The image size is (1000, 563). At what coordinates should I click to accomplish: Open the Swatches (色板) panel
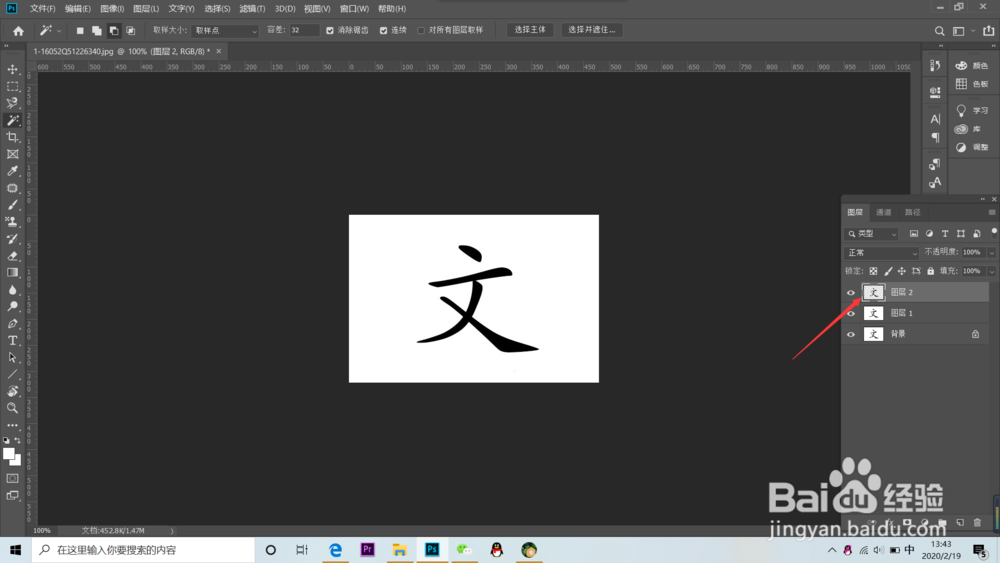click(x=971, y=84)
